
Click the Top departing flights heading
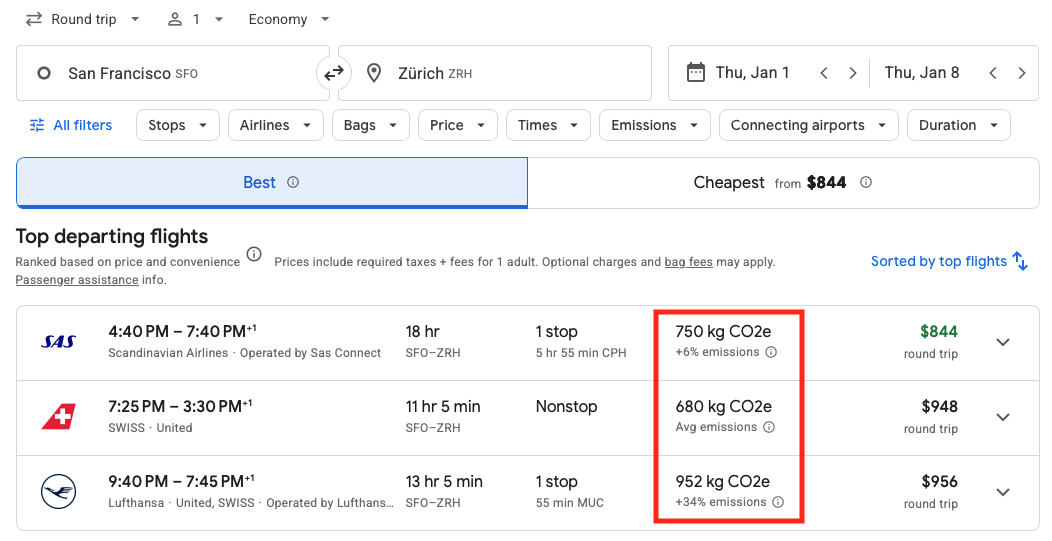[112, 236]
